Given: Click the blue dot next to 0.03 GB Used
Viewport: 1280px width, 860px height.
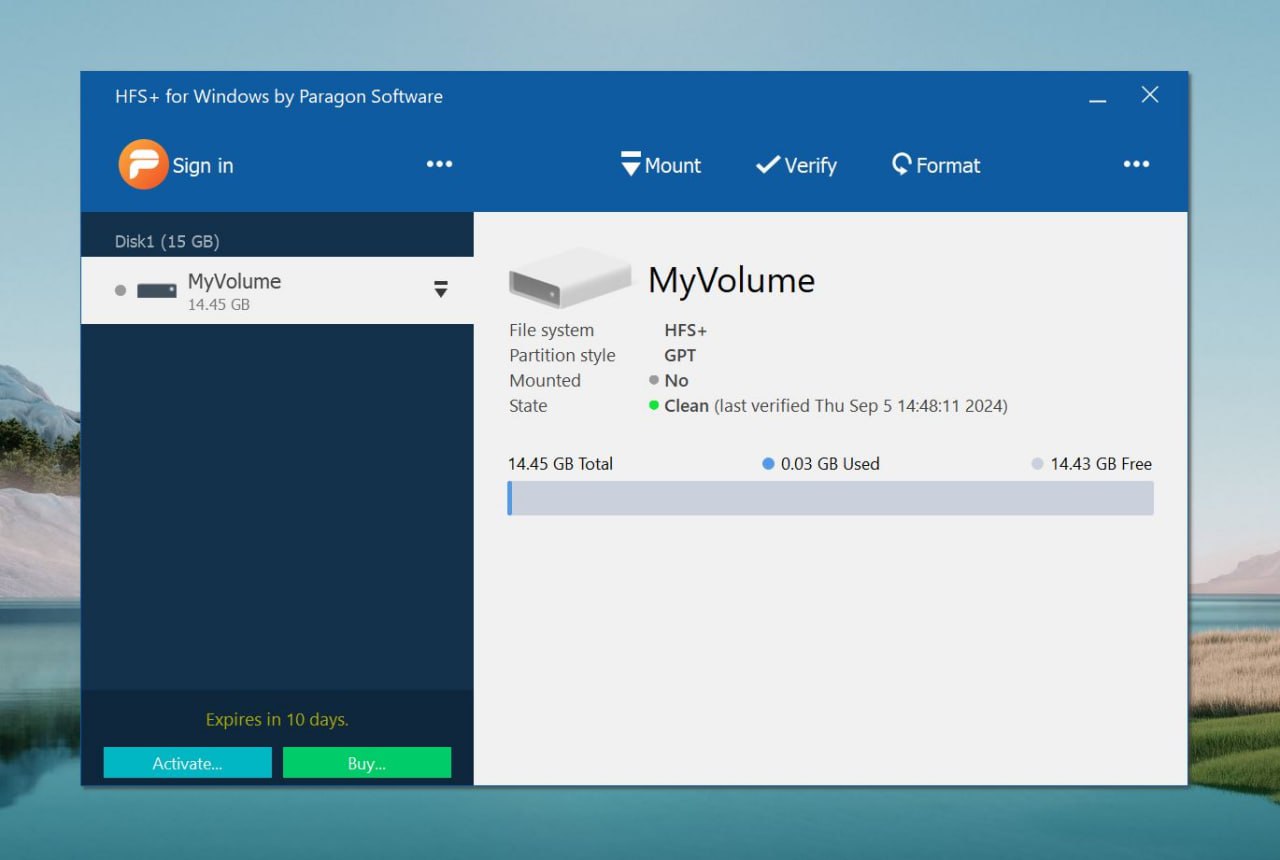Looking at the screenshot, I should coord(768,464).
